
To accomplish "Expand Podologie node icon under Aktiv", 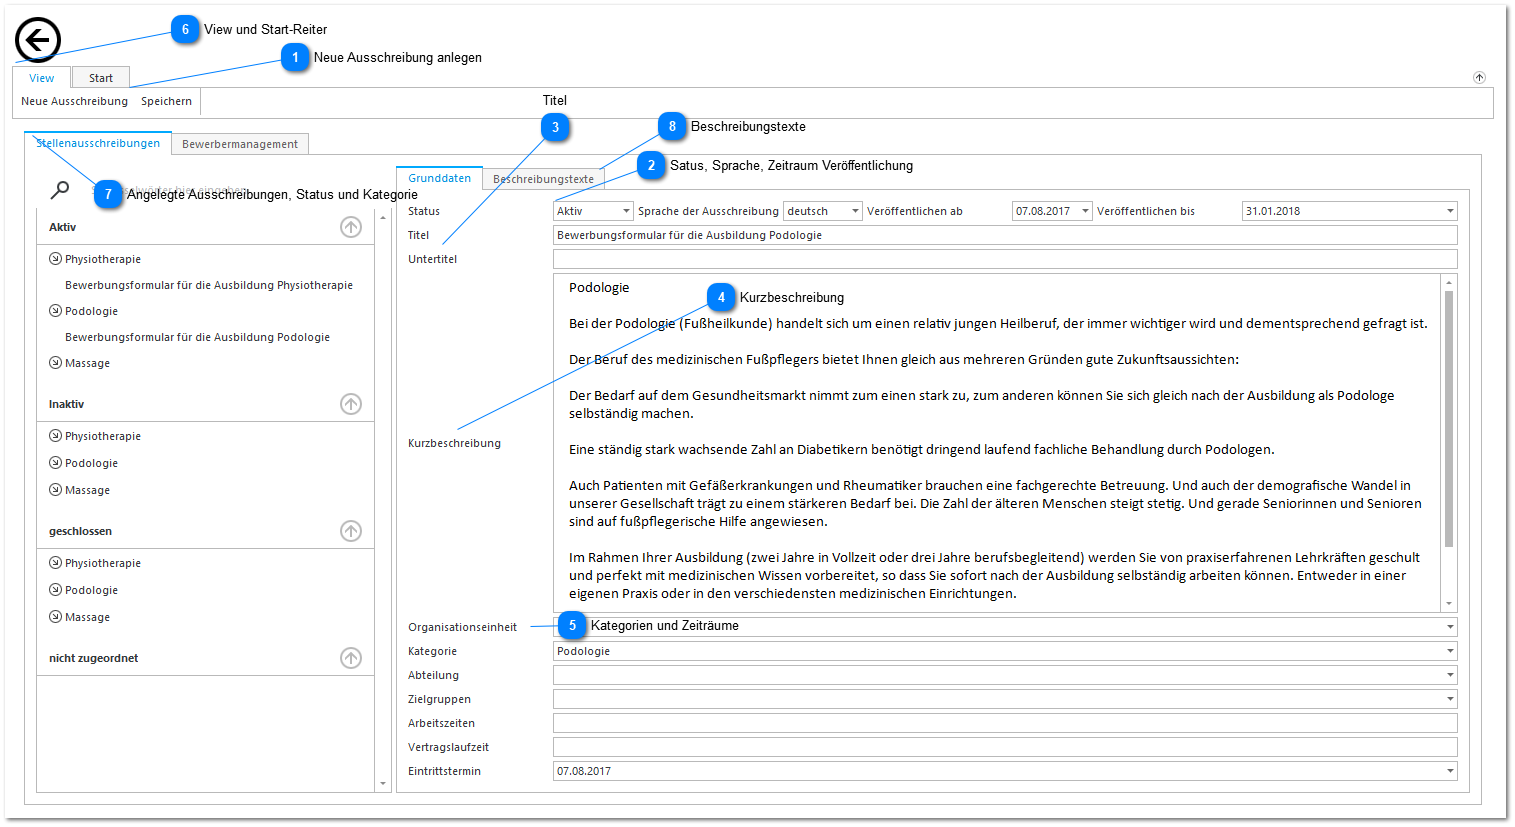I will pos(55,311).
